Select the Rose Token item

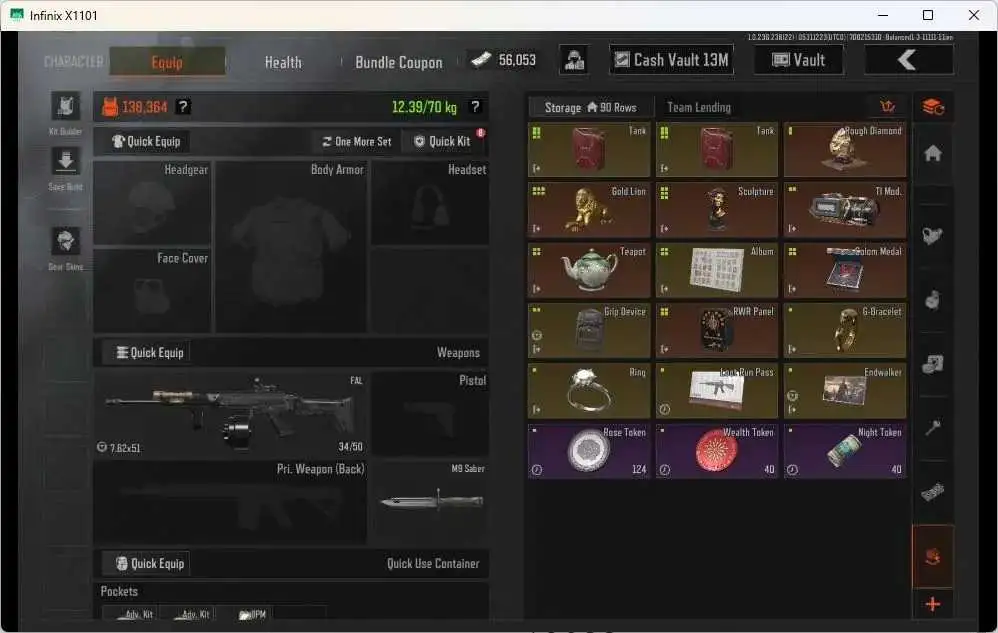coord(589,451)
